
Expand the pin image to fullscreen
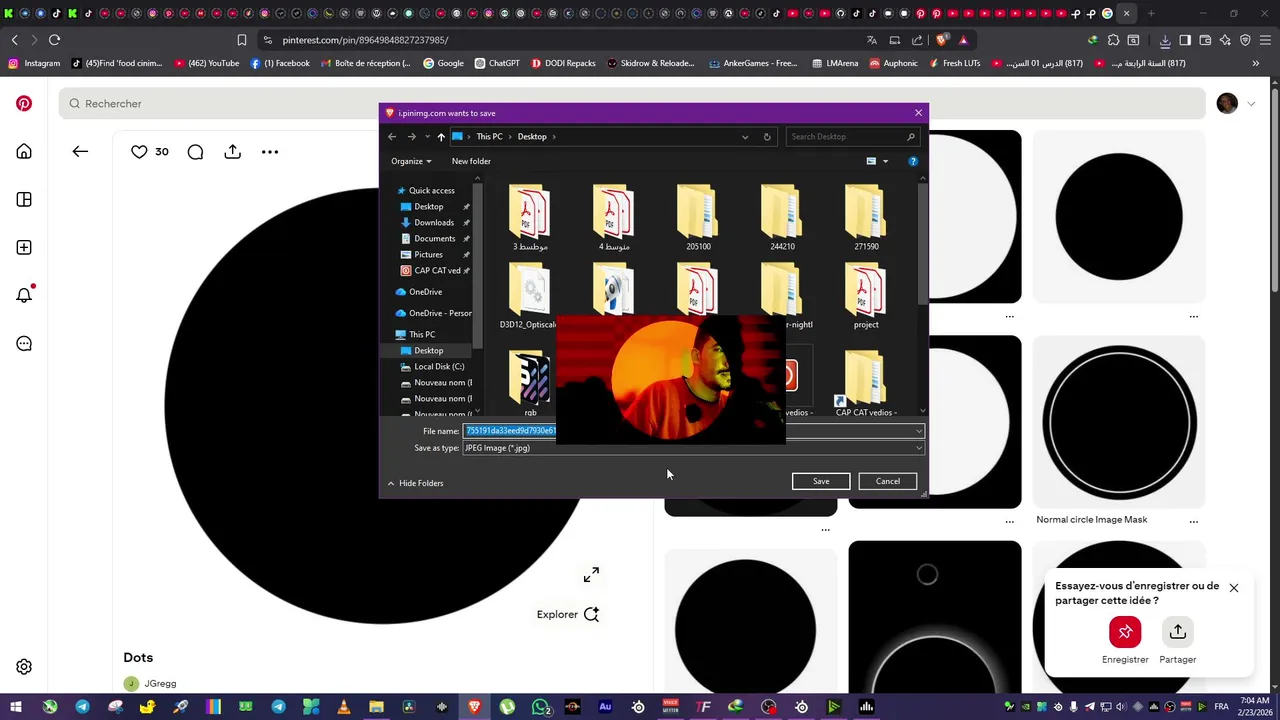[591, 575]
